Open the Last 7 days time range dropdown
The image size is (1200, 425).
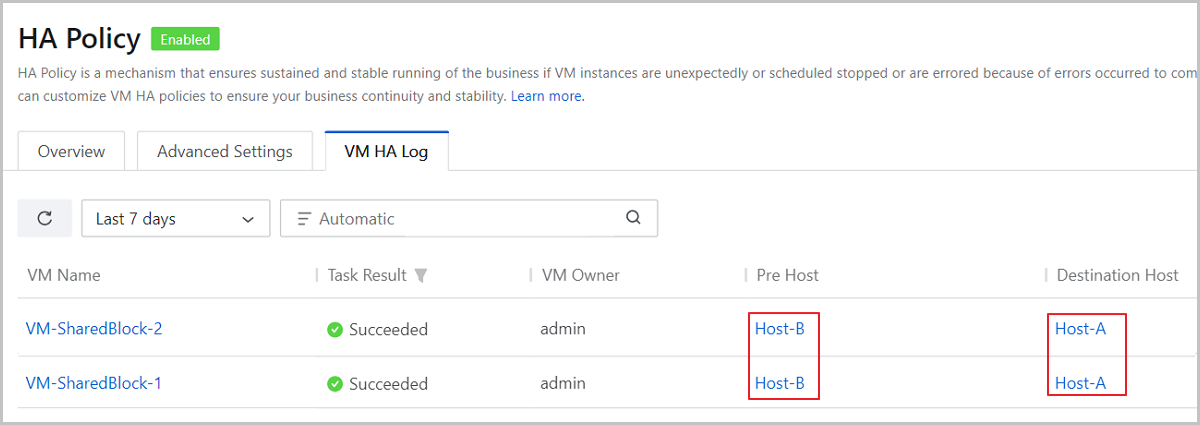pos(175,219)
